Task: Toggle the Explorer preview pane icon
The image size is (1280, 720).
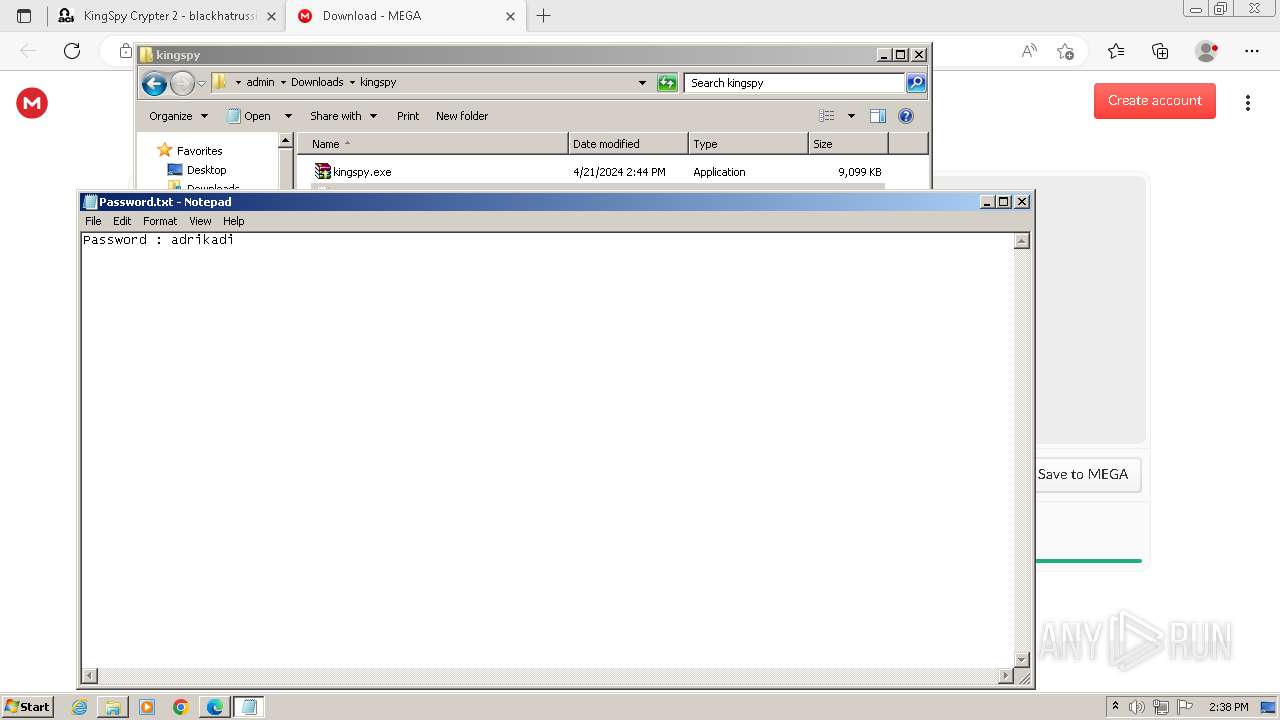Action: 878,116
